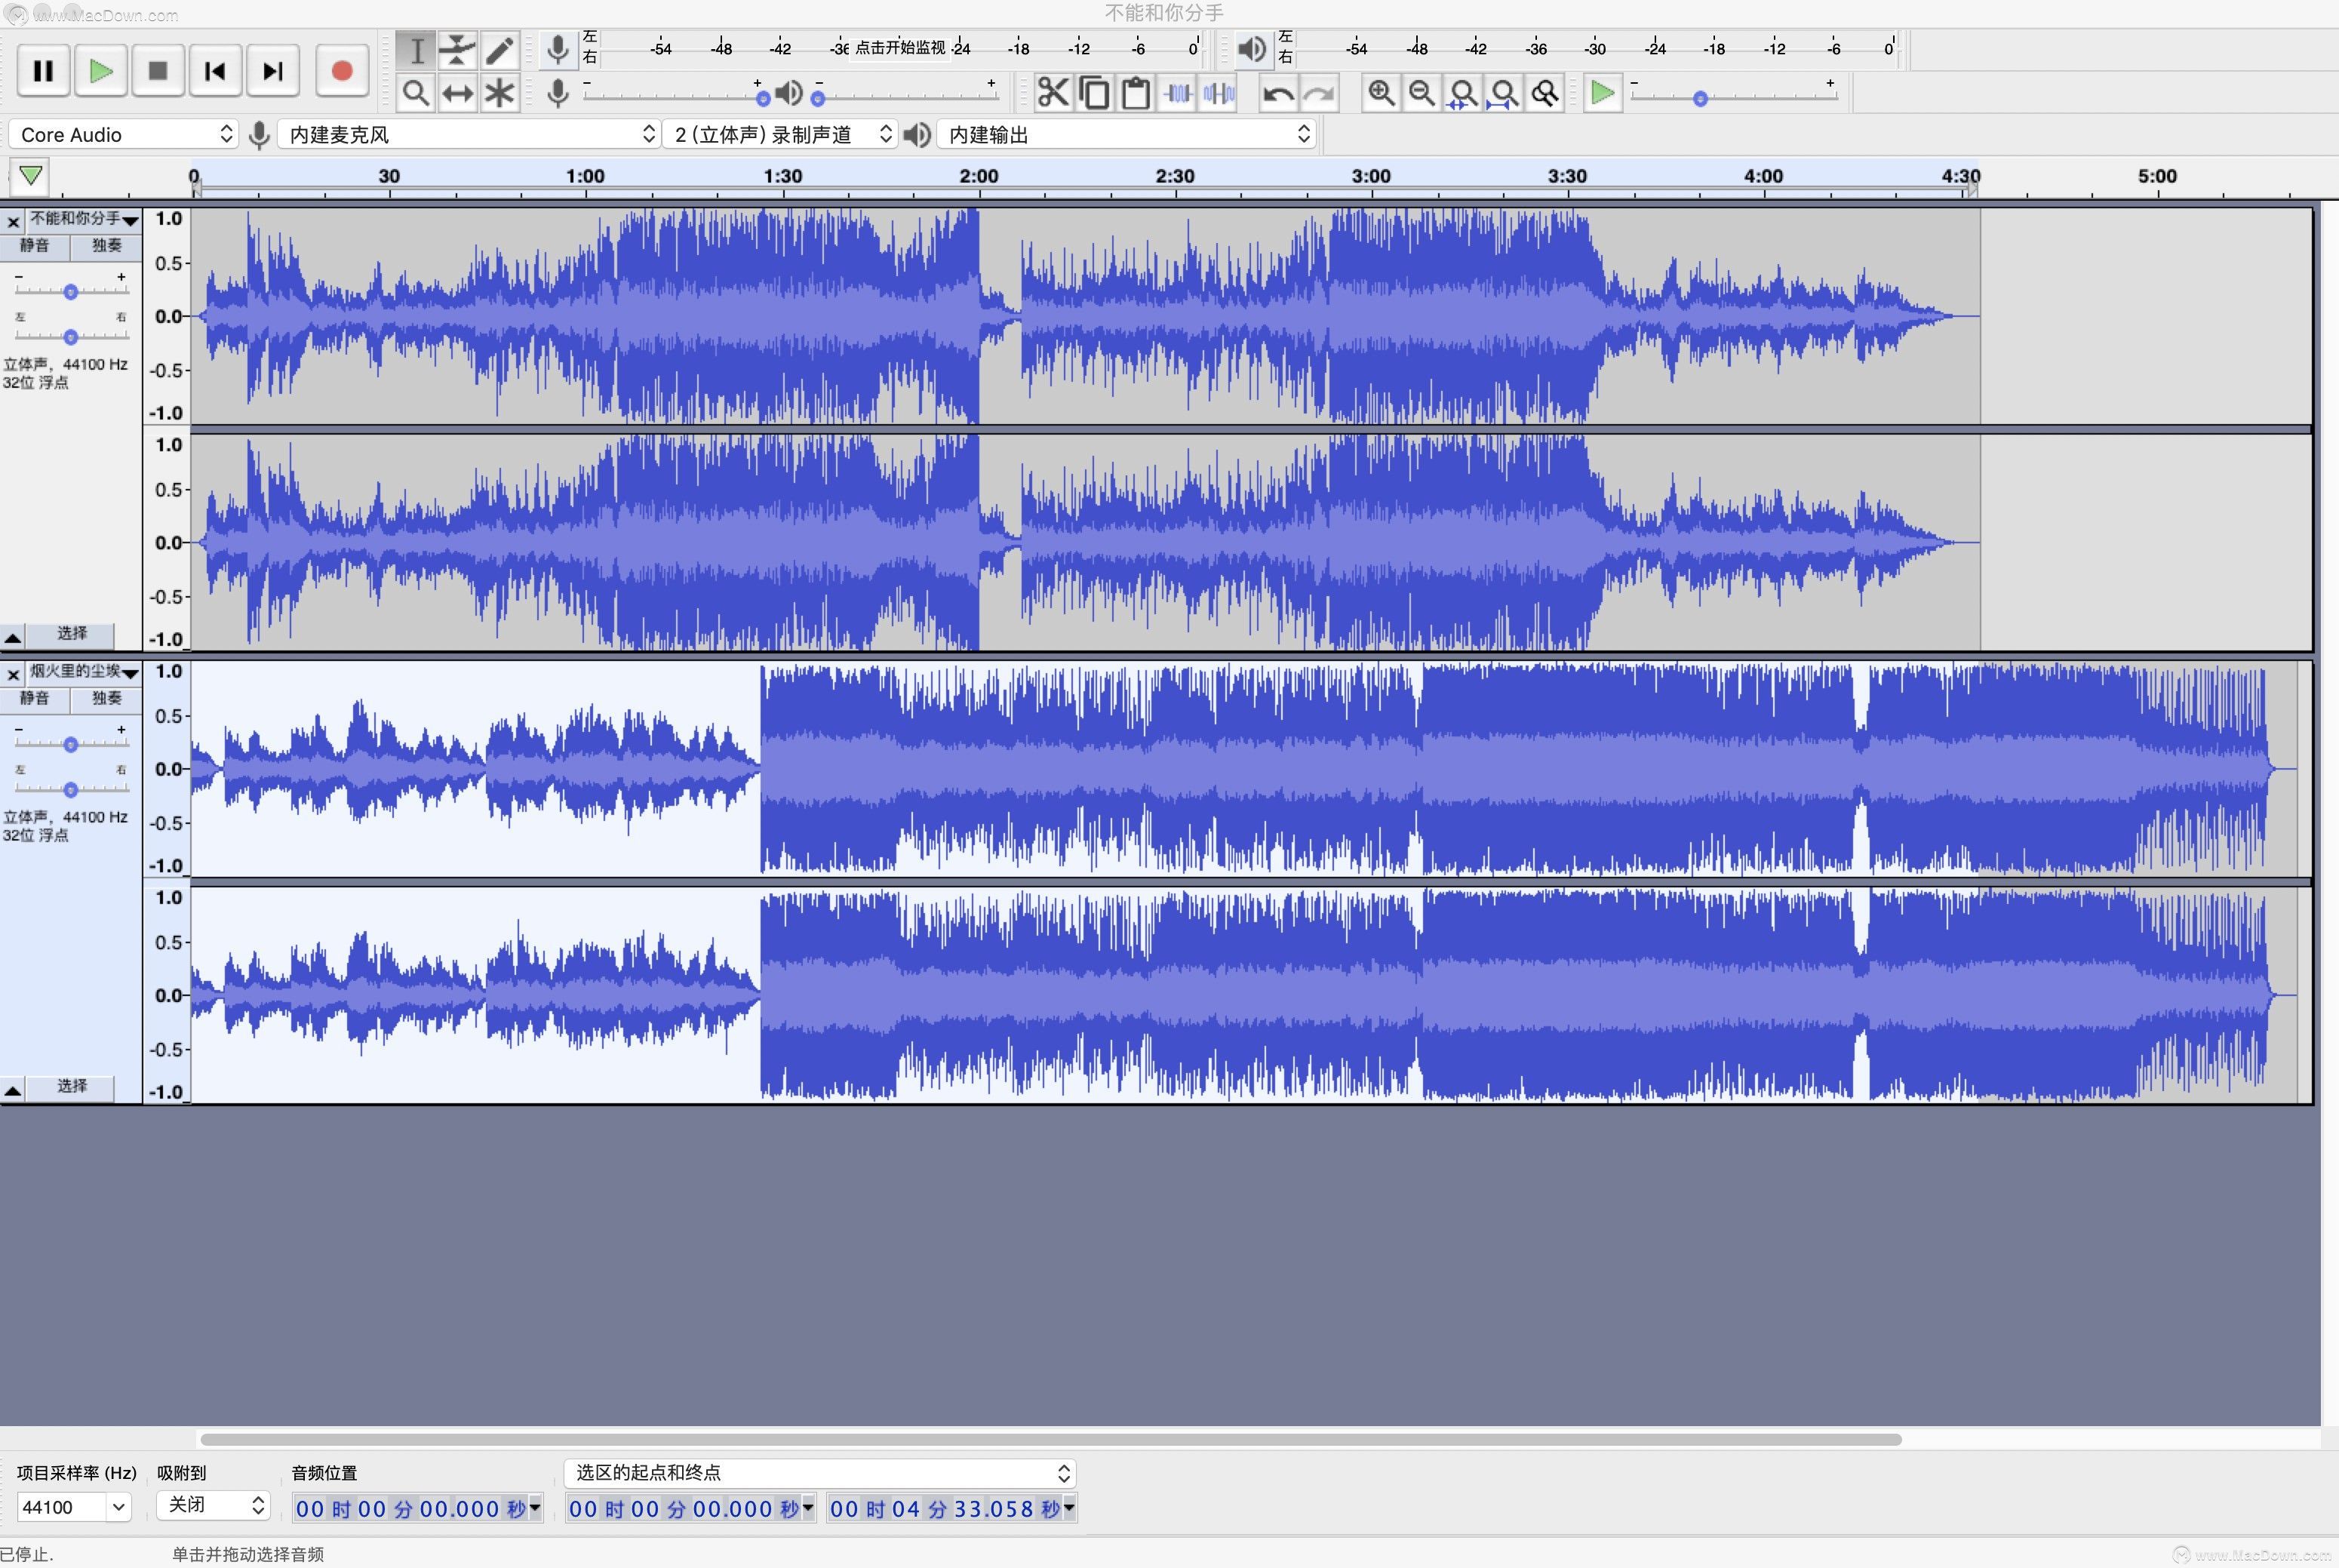Click the Zoom In icon

[1381, 93]
